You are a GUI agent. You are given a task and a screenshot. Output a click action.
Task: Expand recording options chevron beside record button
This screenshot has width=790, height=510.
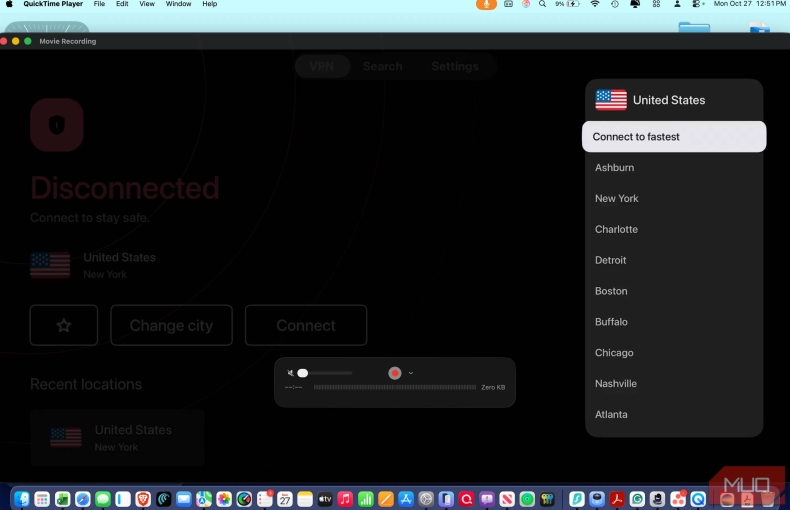click(x=411, y=373)
